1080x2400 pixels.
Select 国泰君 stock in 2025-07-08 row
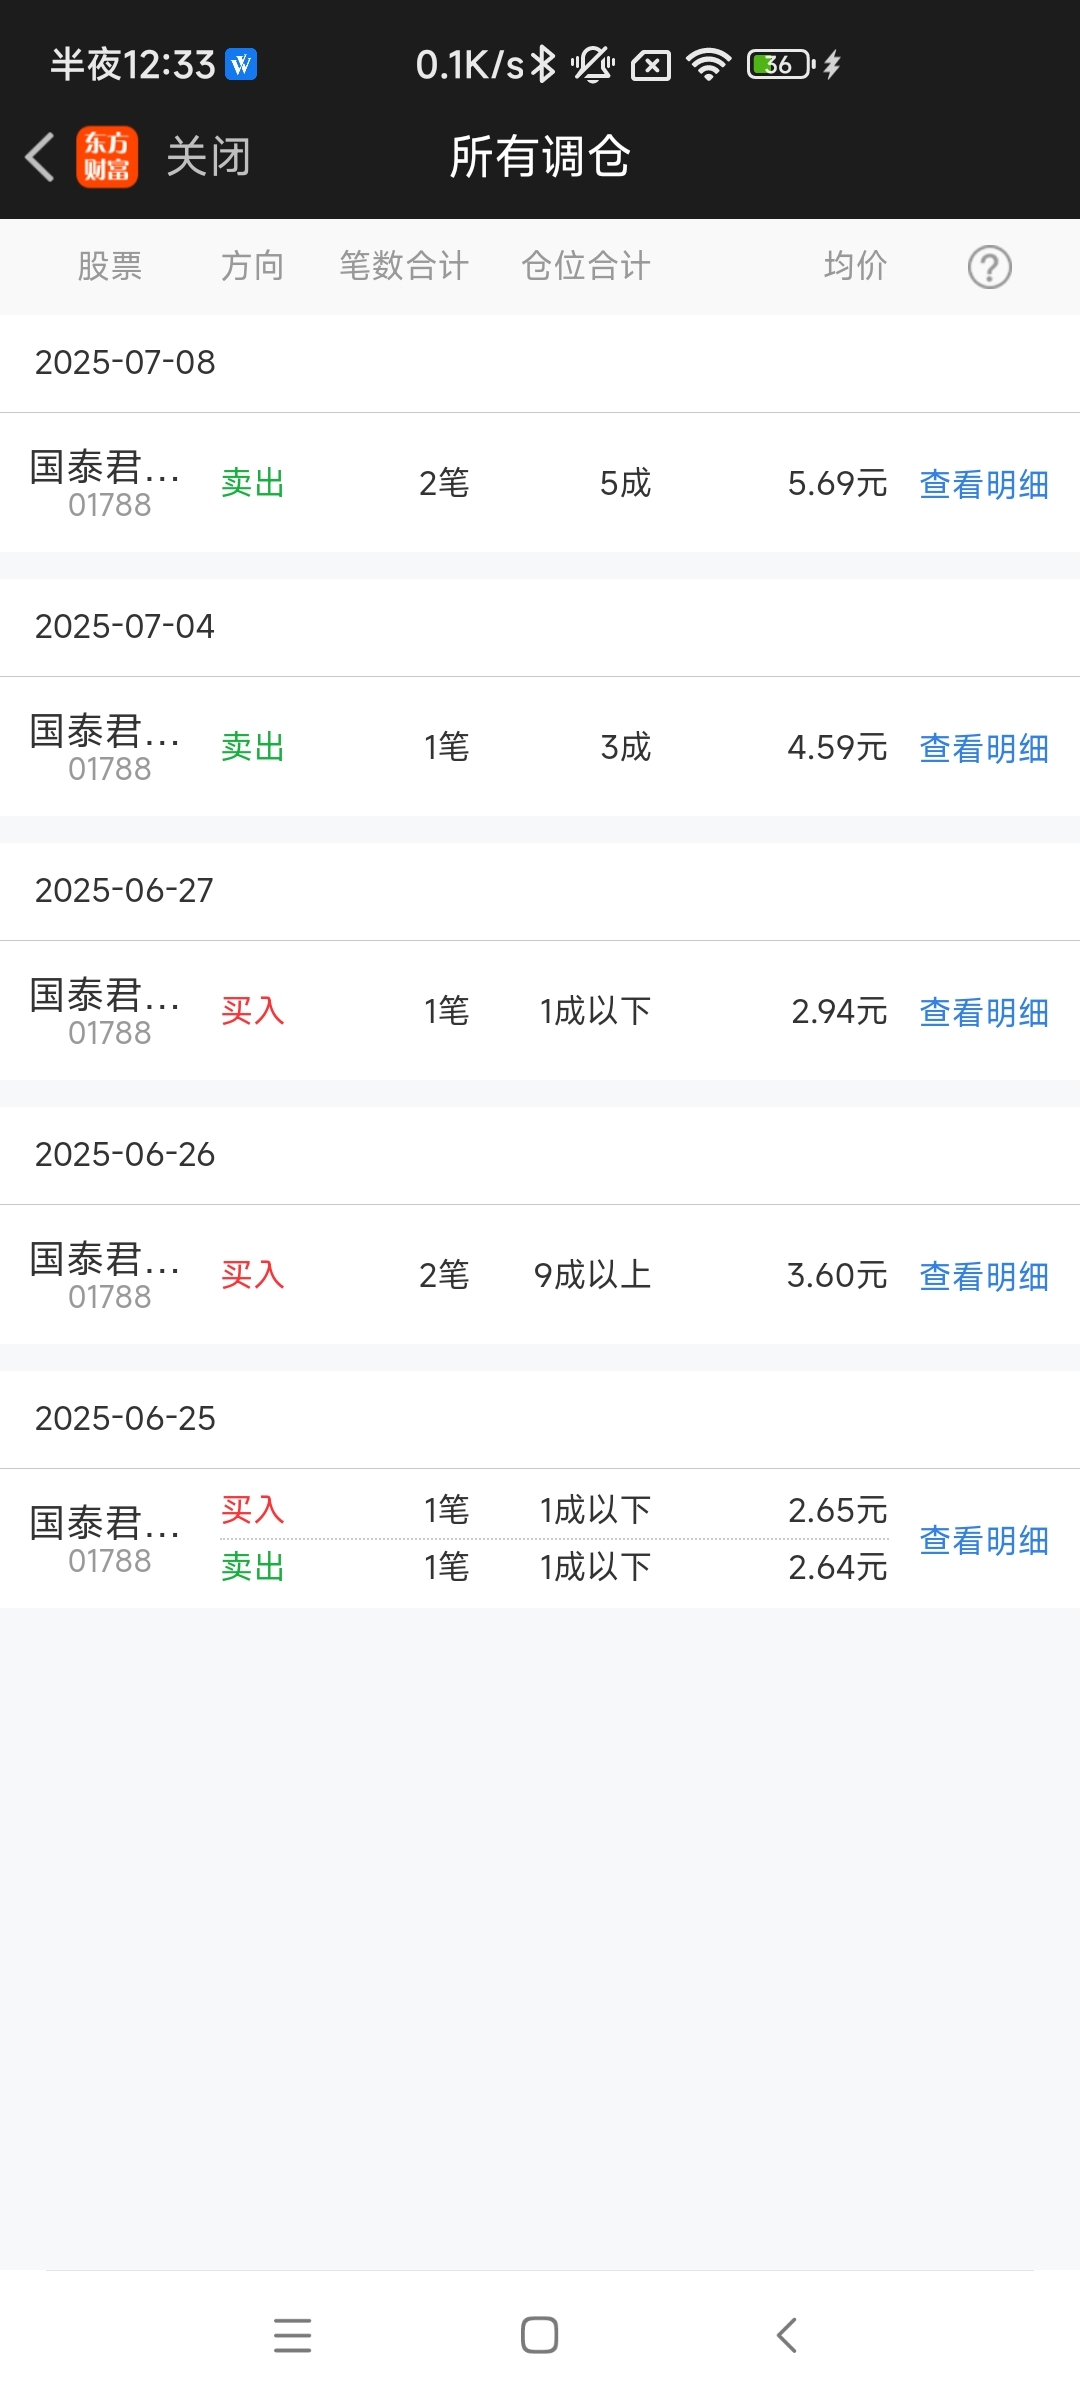[x=106, y=483]
